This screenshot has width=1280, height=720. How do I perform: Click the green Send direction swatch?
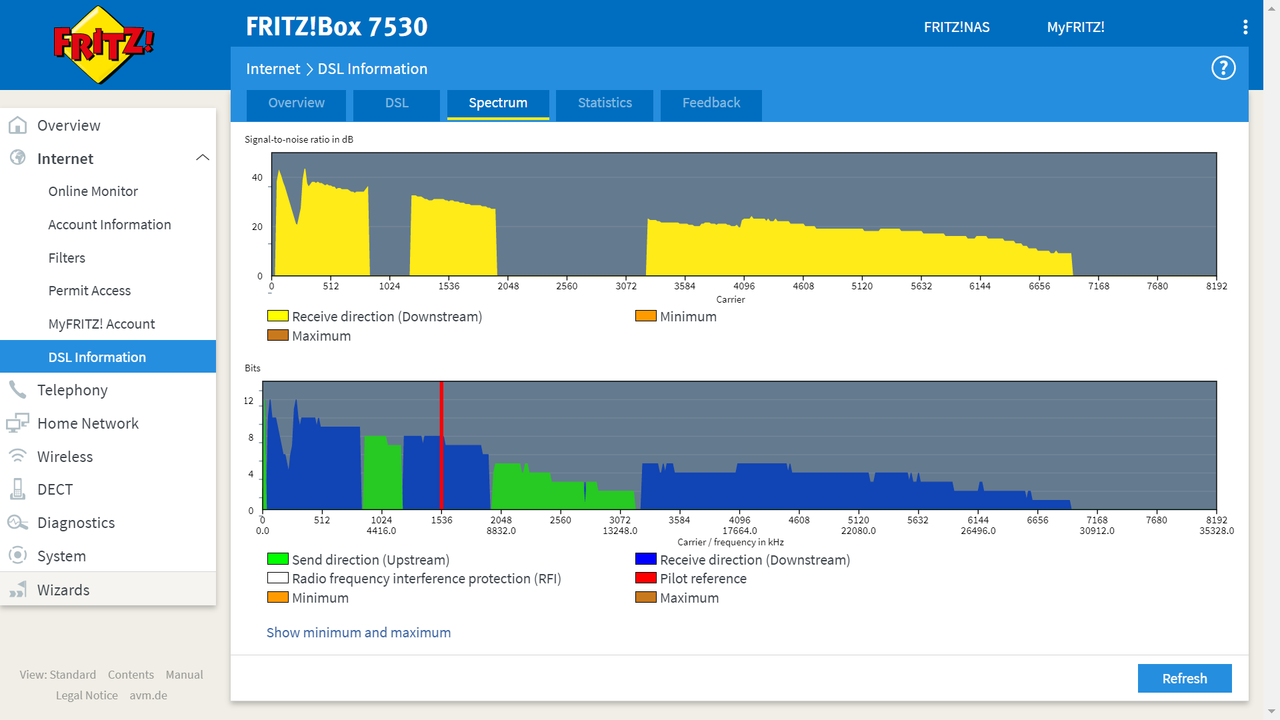coord(277,560)
